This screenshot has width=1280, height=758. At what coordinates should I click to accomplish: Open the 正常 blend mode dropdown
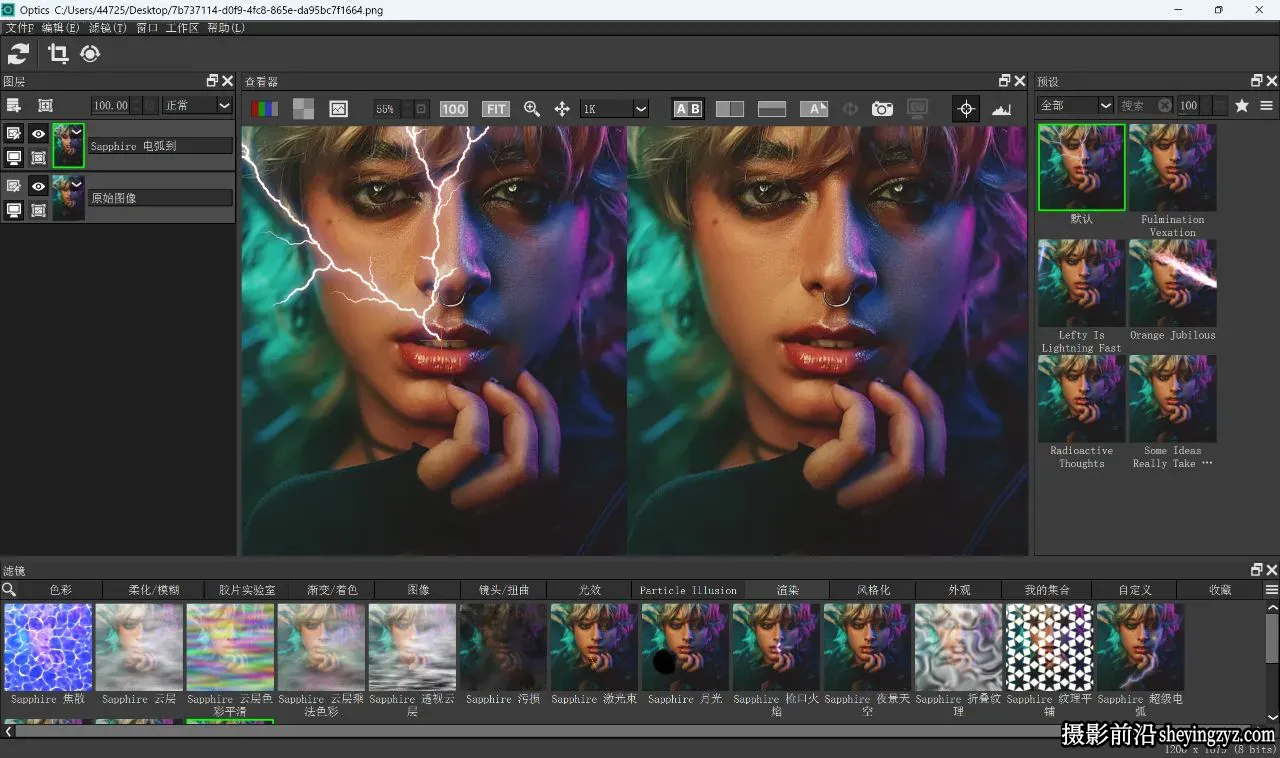[x=197, y=105]
